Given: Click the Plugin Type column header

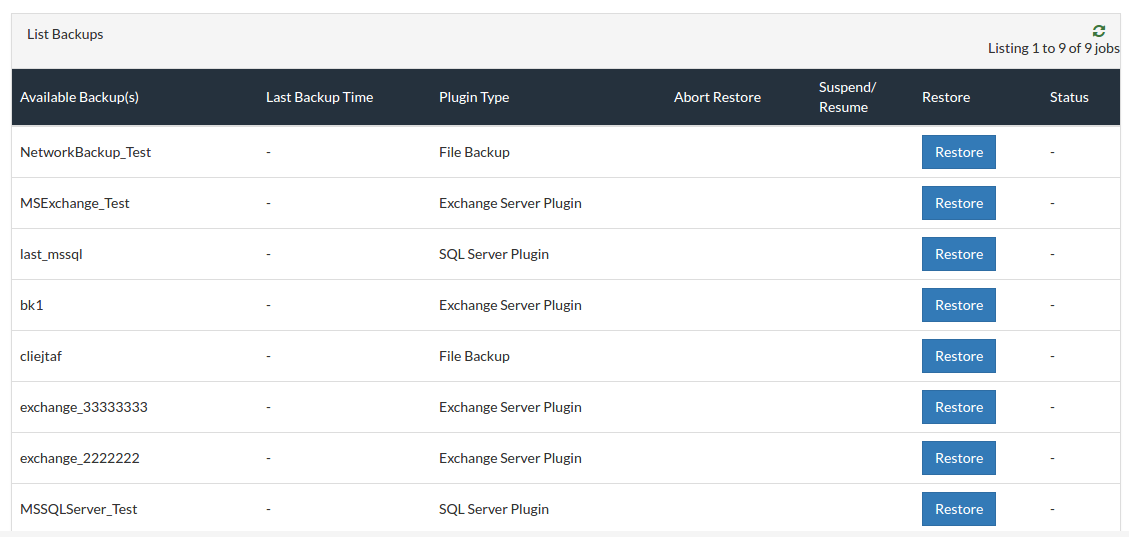Looking at the screenshot, I should coord(474,97).
